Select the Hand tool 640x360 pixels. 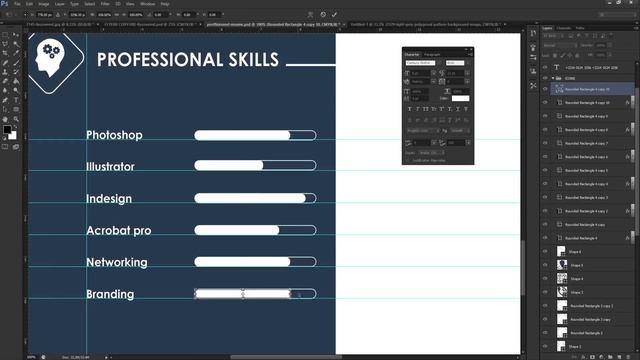(5, 119)
